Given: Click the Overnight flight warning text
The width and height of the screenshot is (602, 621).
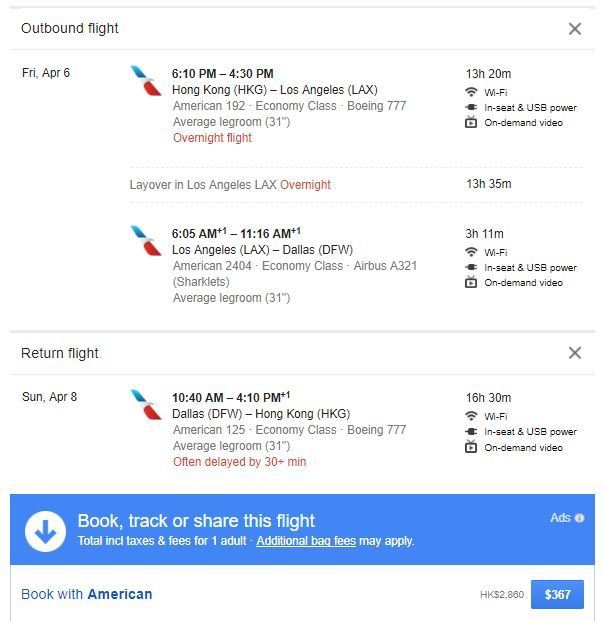Looking at the screenshot, I should pos(212,138).
